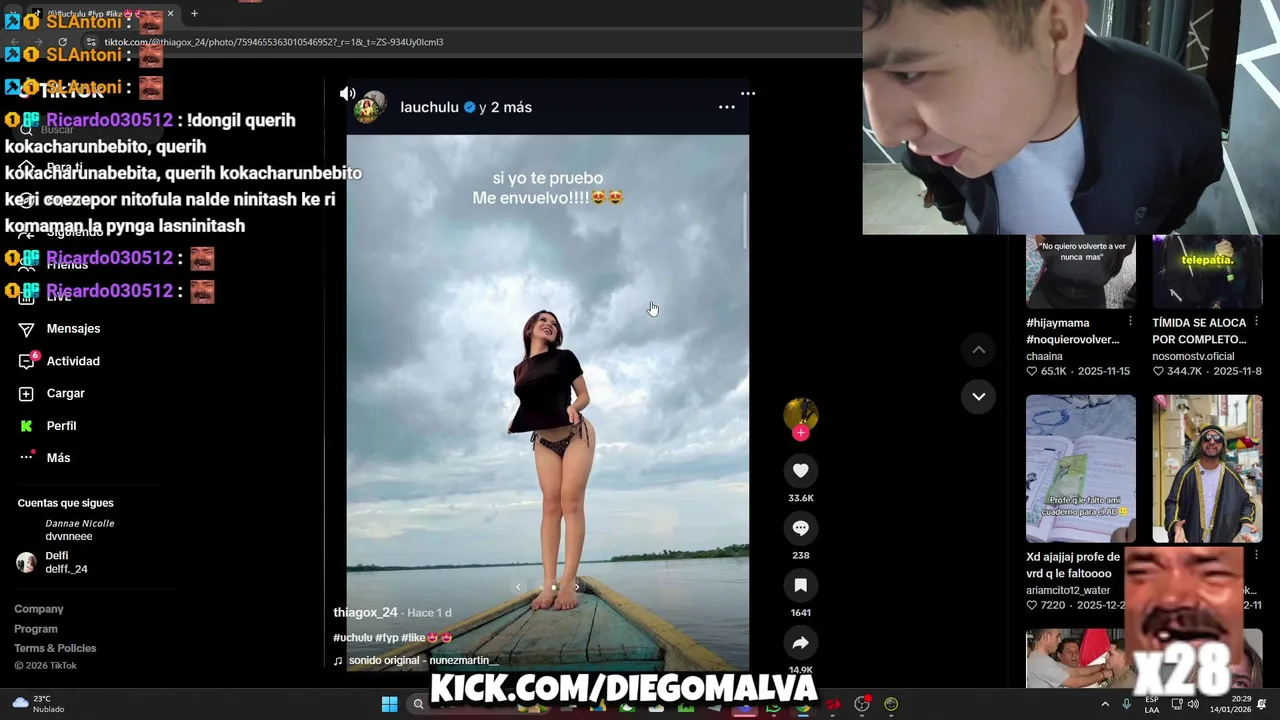1280x720 pixels.
Task: Open the comments with 238 count
Action: tap(800, 528)
